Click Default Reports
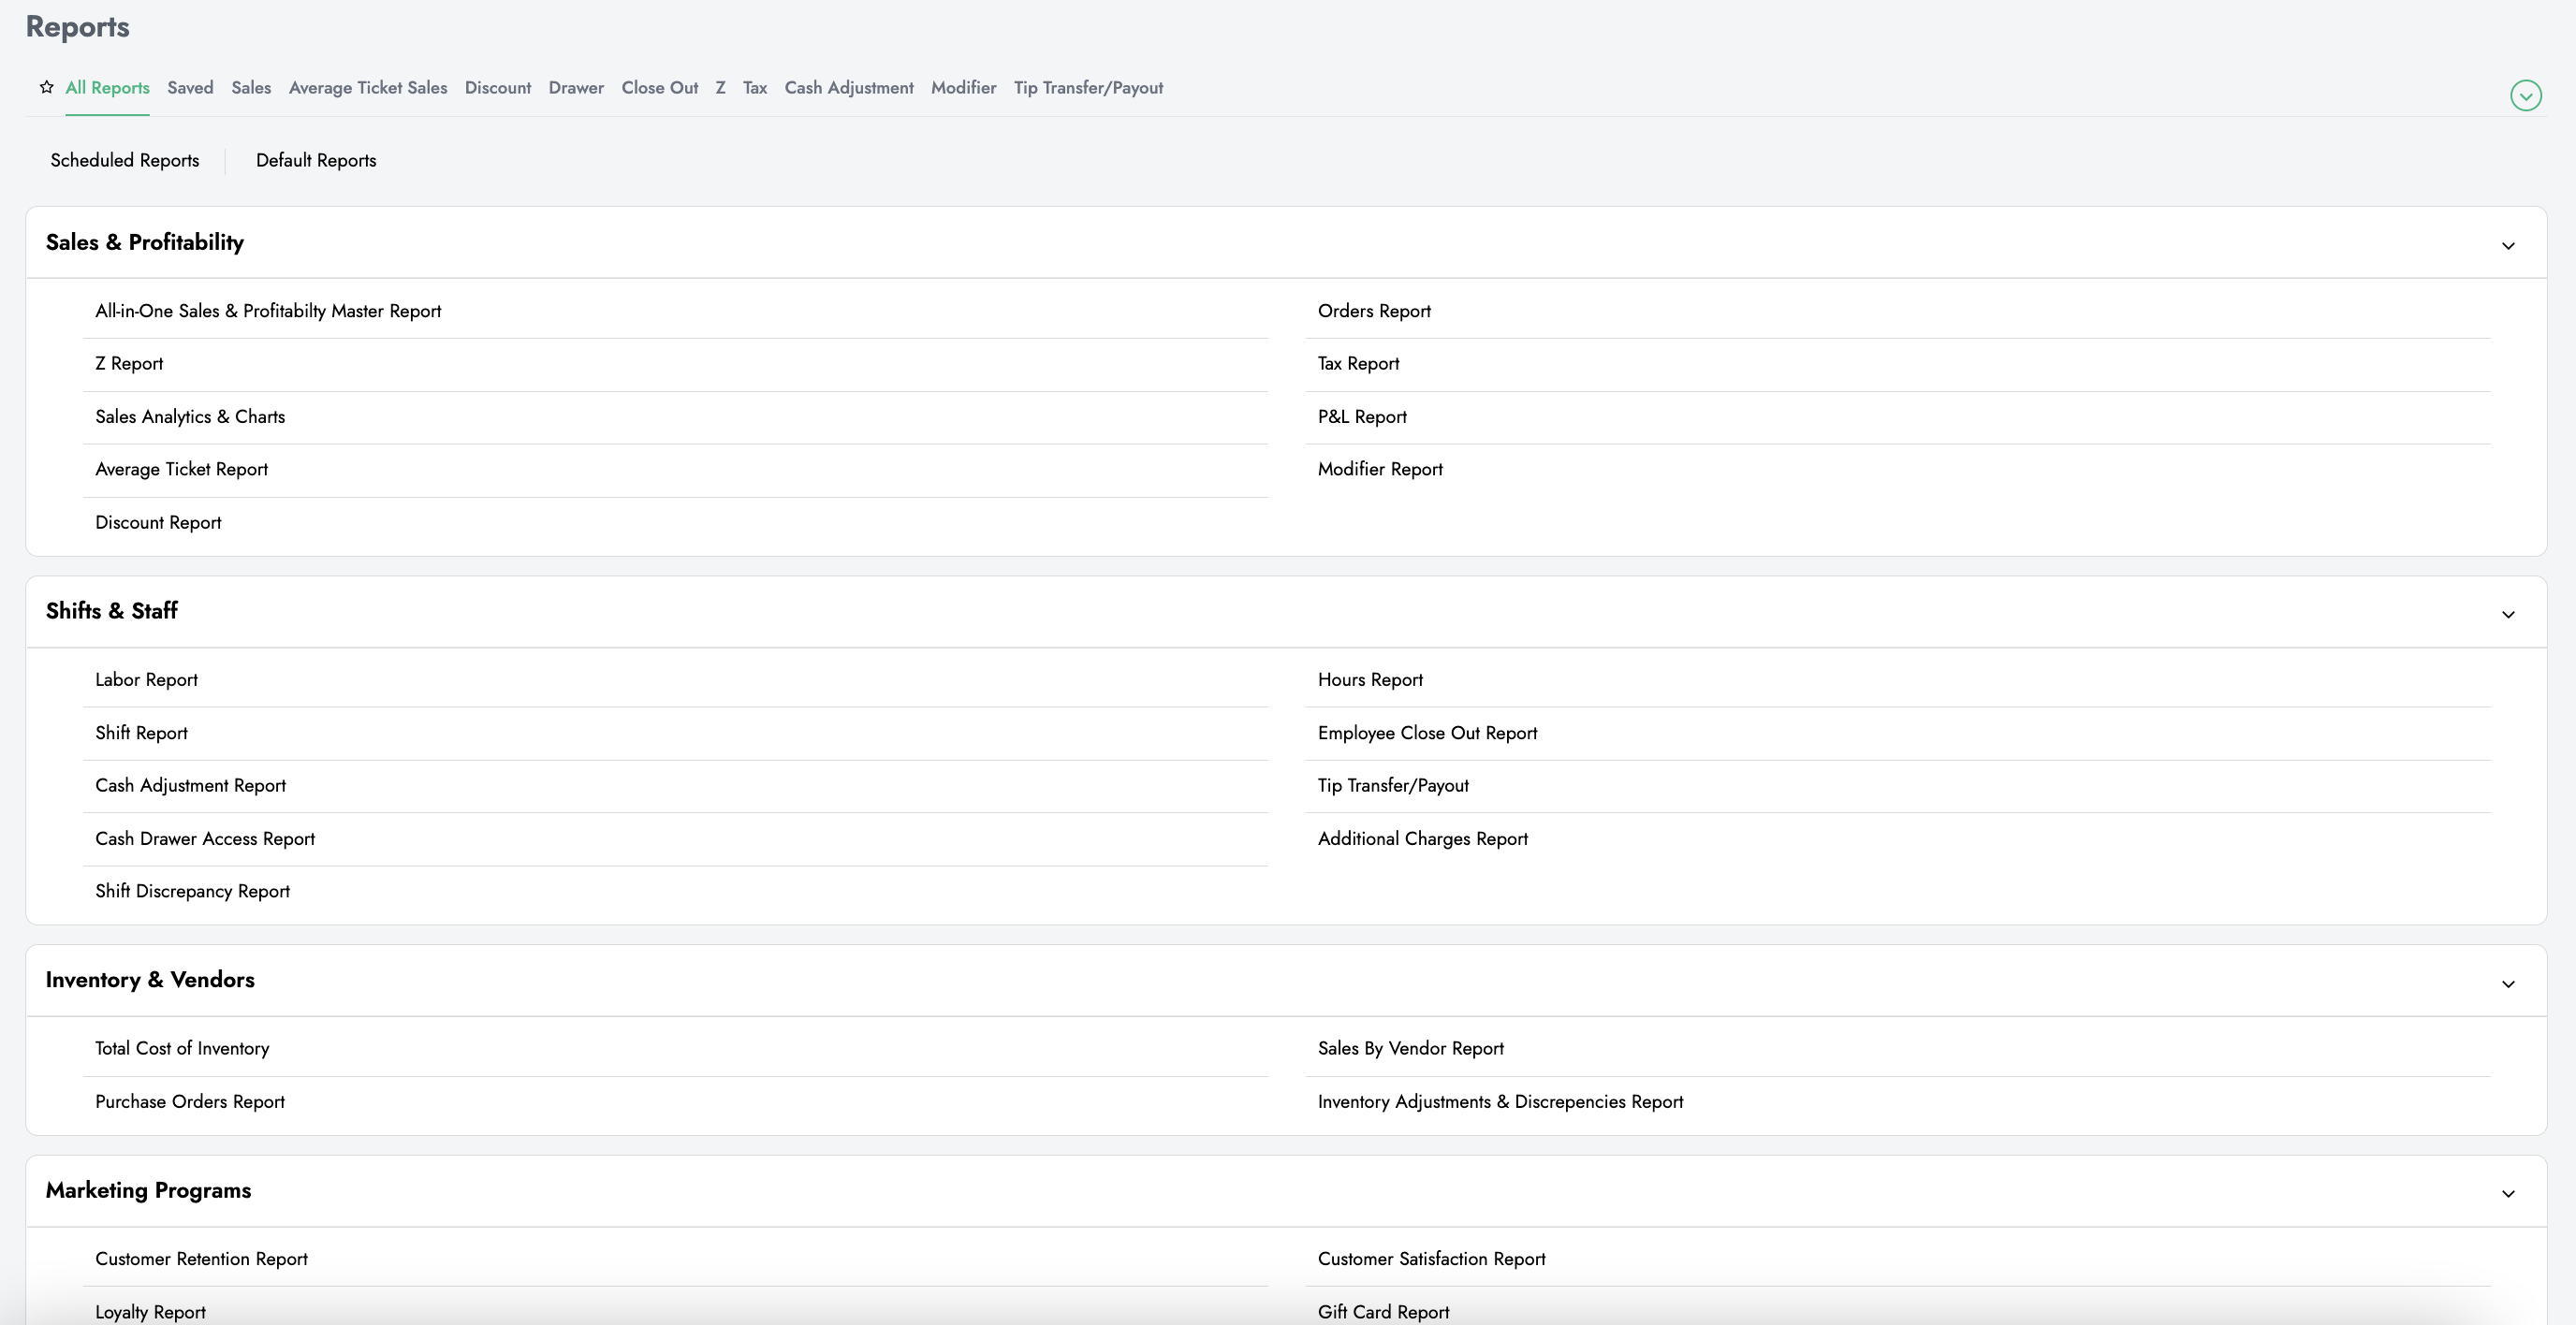The height and width of the screenshot is (1325, 2576). 315,160
